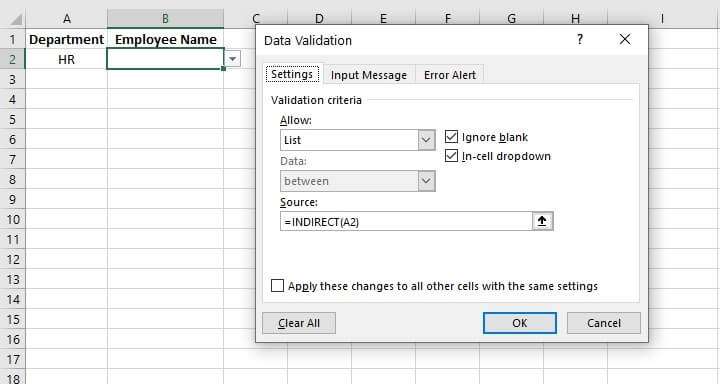Toggle the Ignore blank checkbox
This screenshot has width=720, height=384.
pos(451,137)
